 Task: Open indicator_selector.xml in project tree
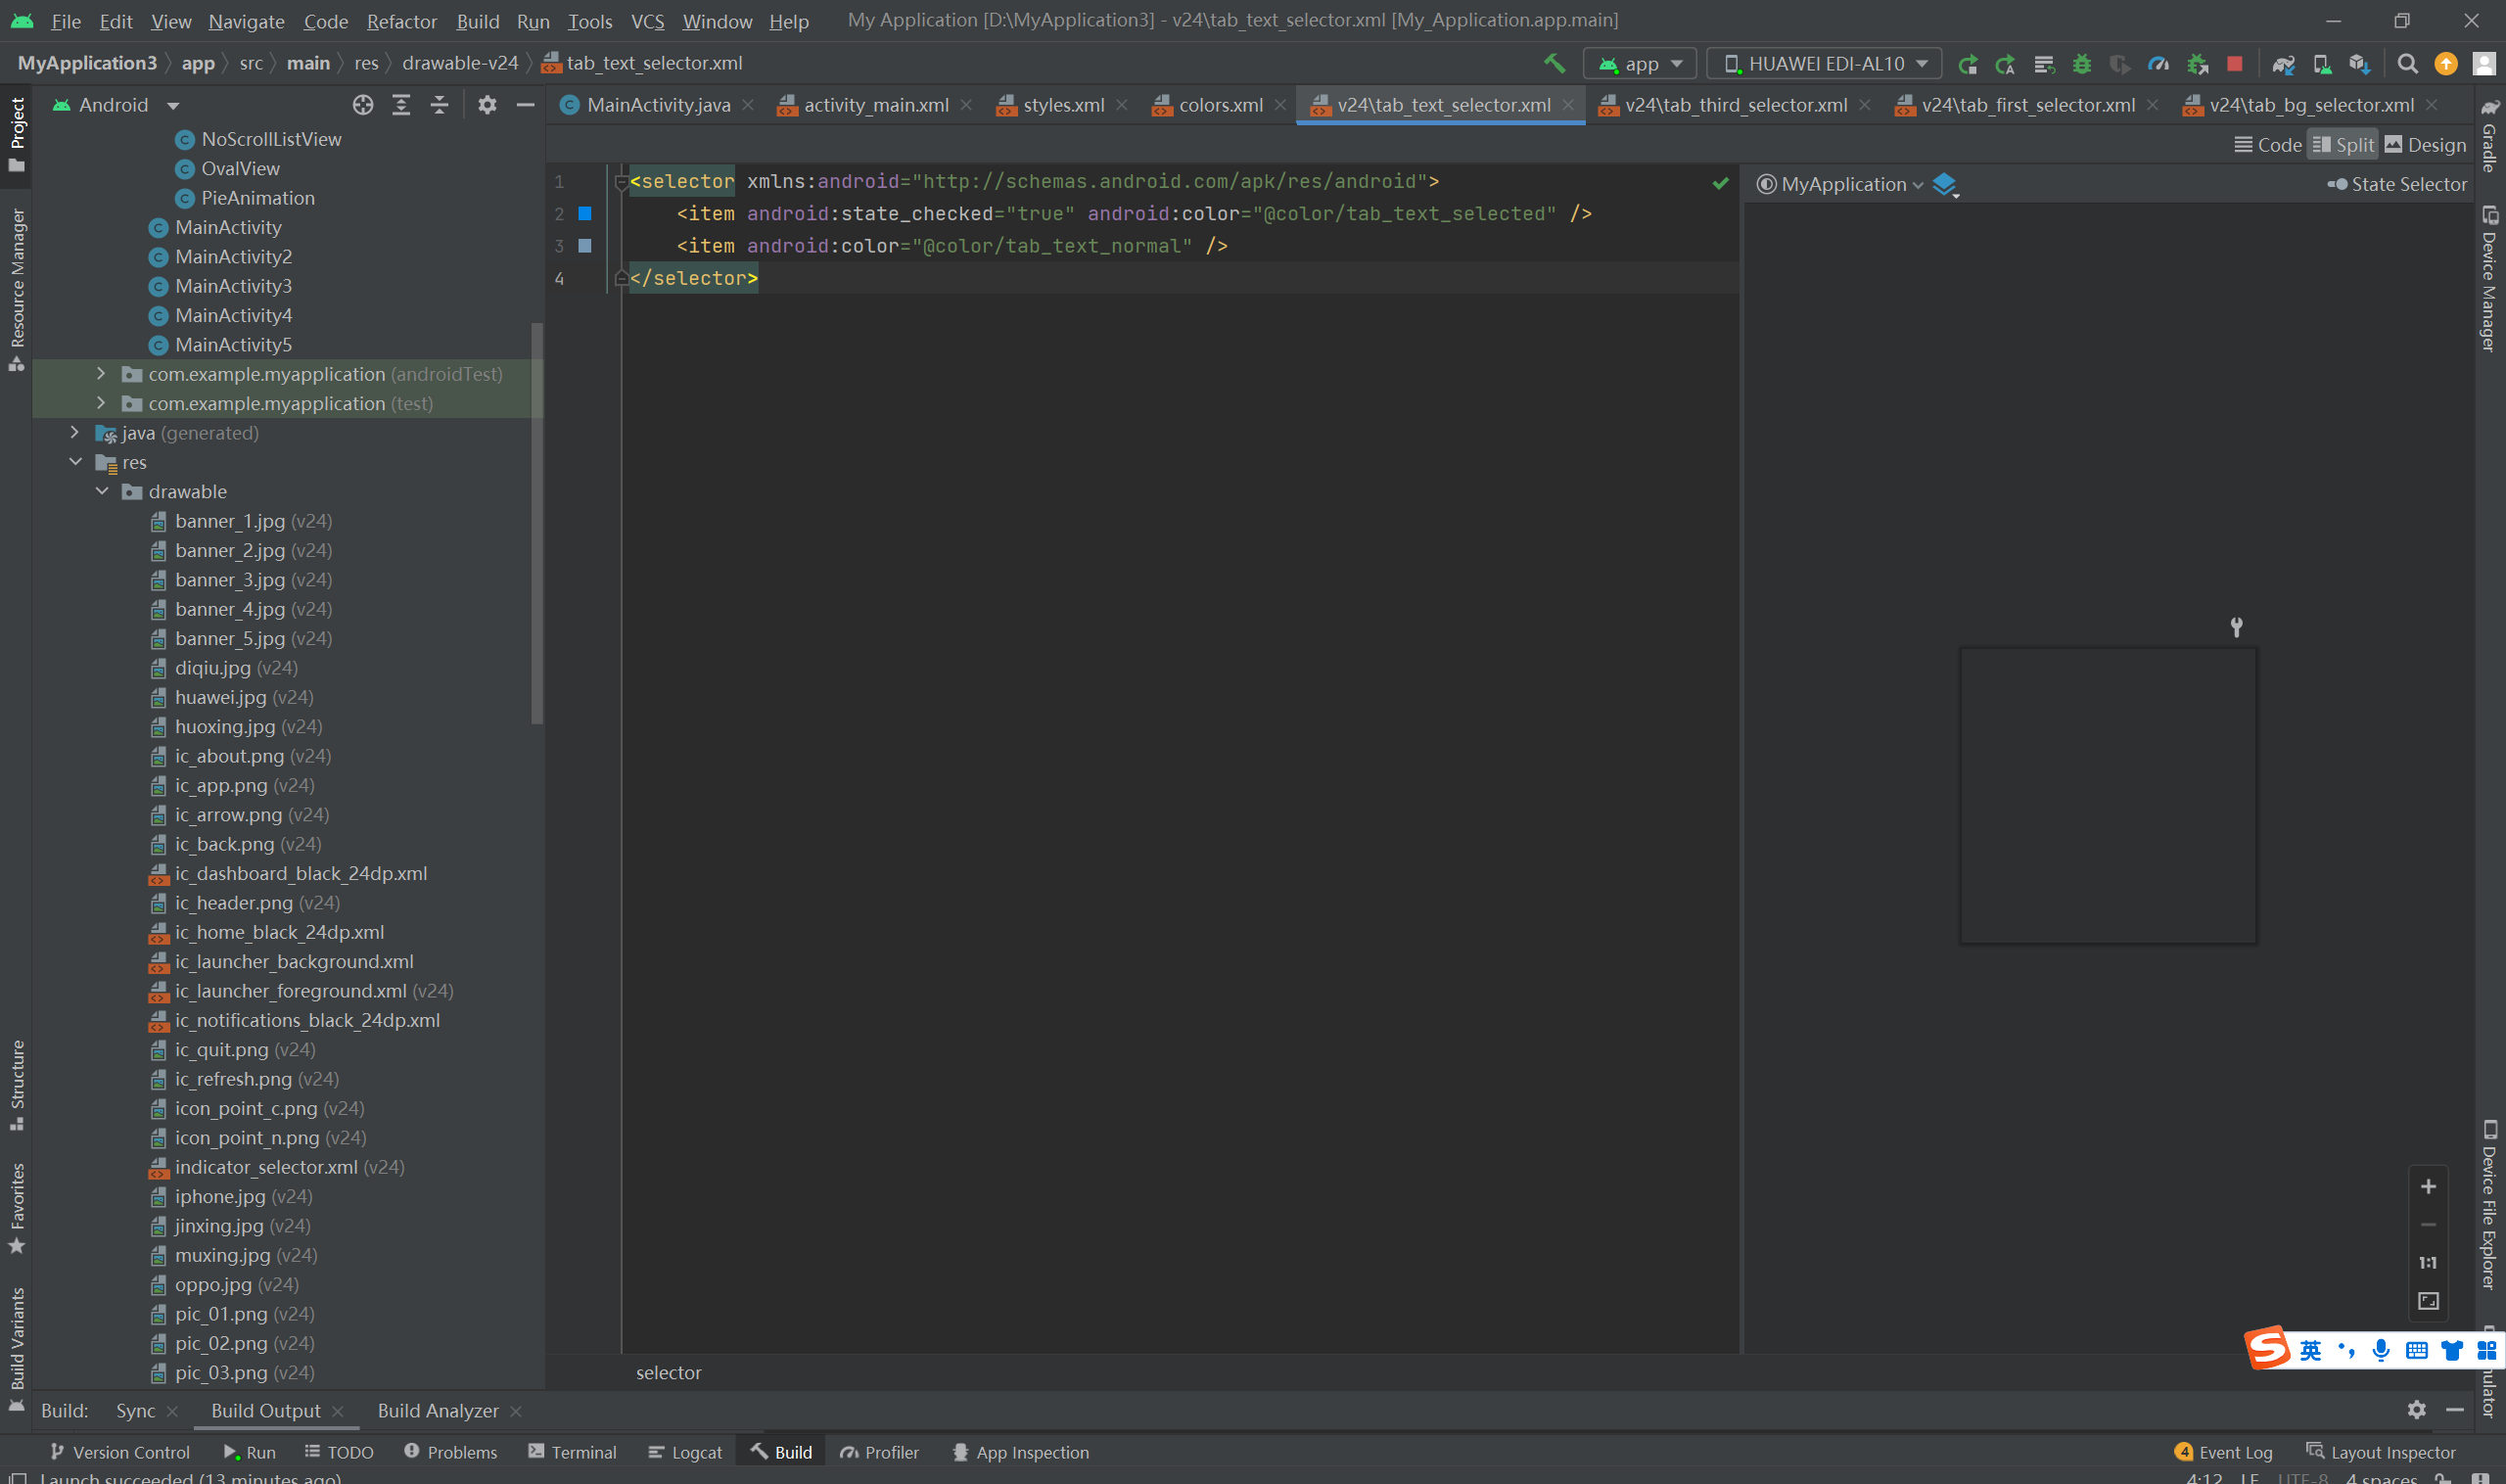click(265, 1167)
